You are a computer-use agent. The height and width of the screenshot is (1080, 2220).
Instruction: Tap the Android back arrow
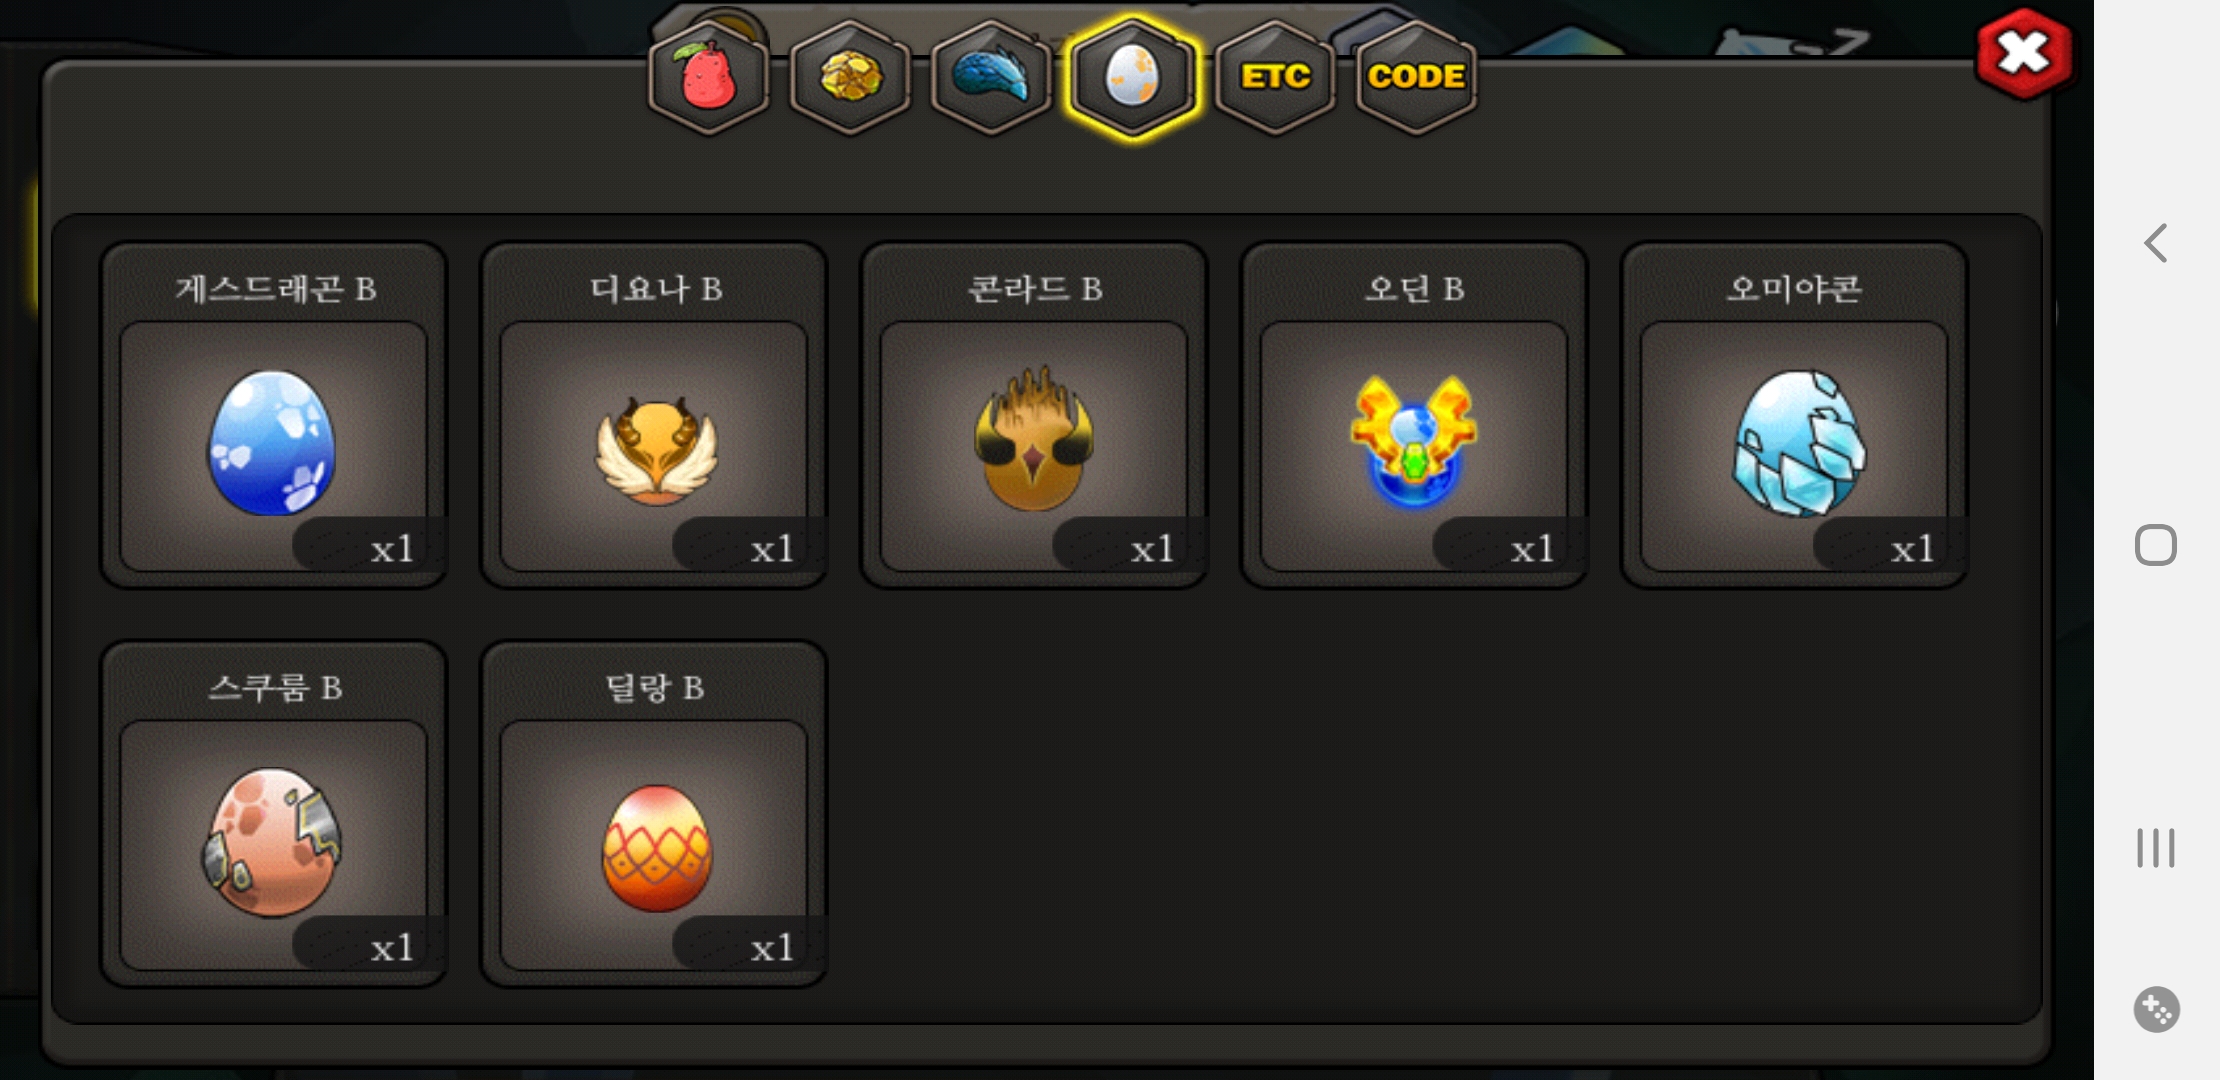(2156, 243)
